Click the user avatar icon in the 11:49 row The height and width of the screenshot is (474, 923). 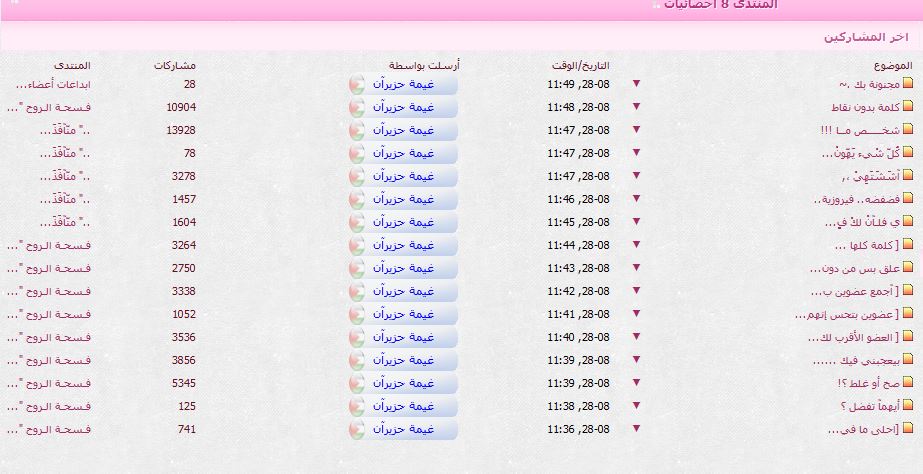pyautogui.click(x=357, y=86)
